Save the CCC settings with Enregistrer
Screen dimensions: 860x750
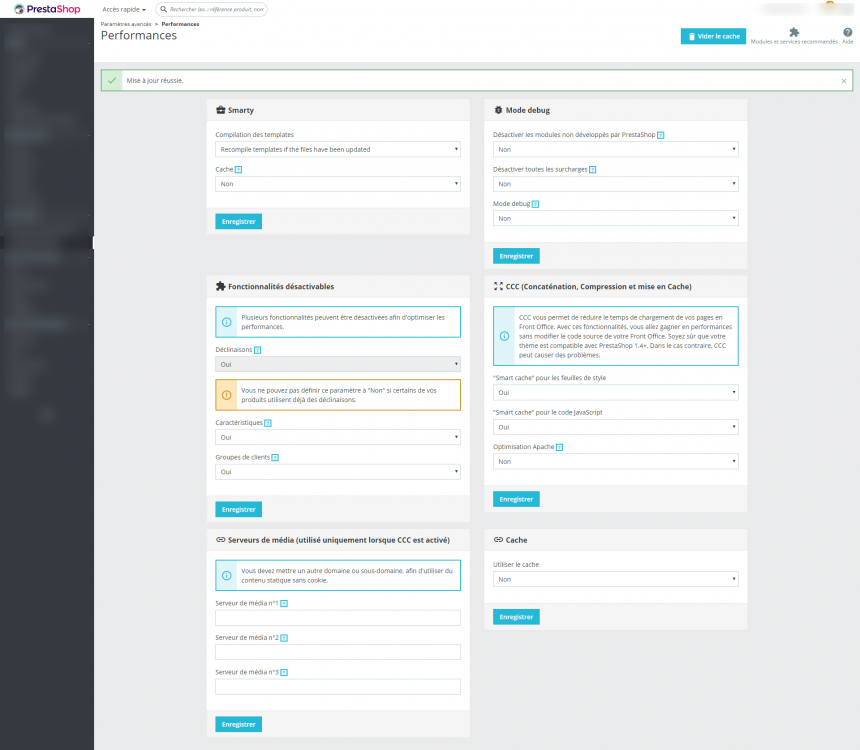click(x=516, y=499)
